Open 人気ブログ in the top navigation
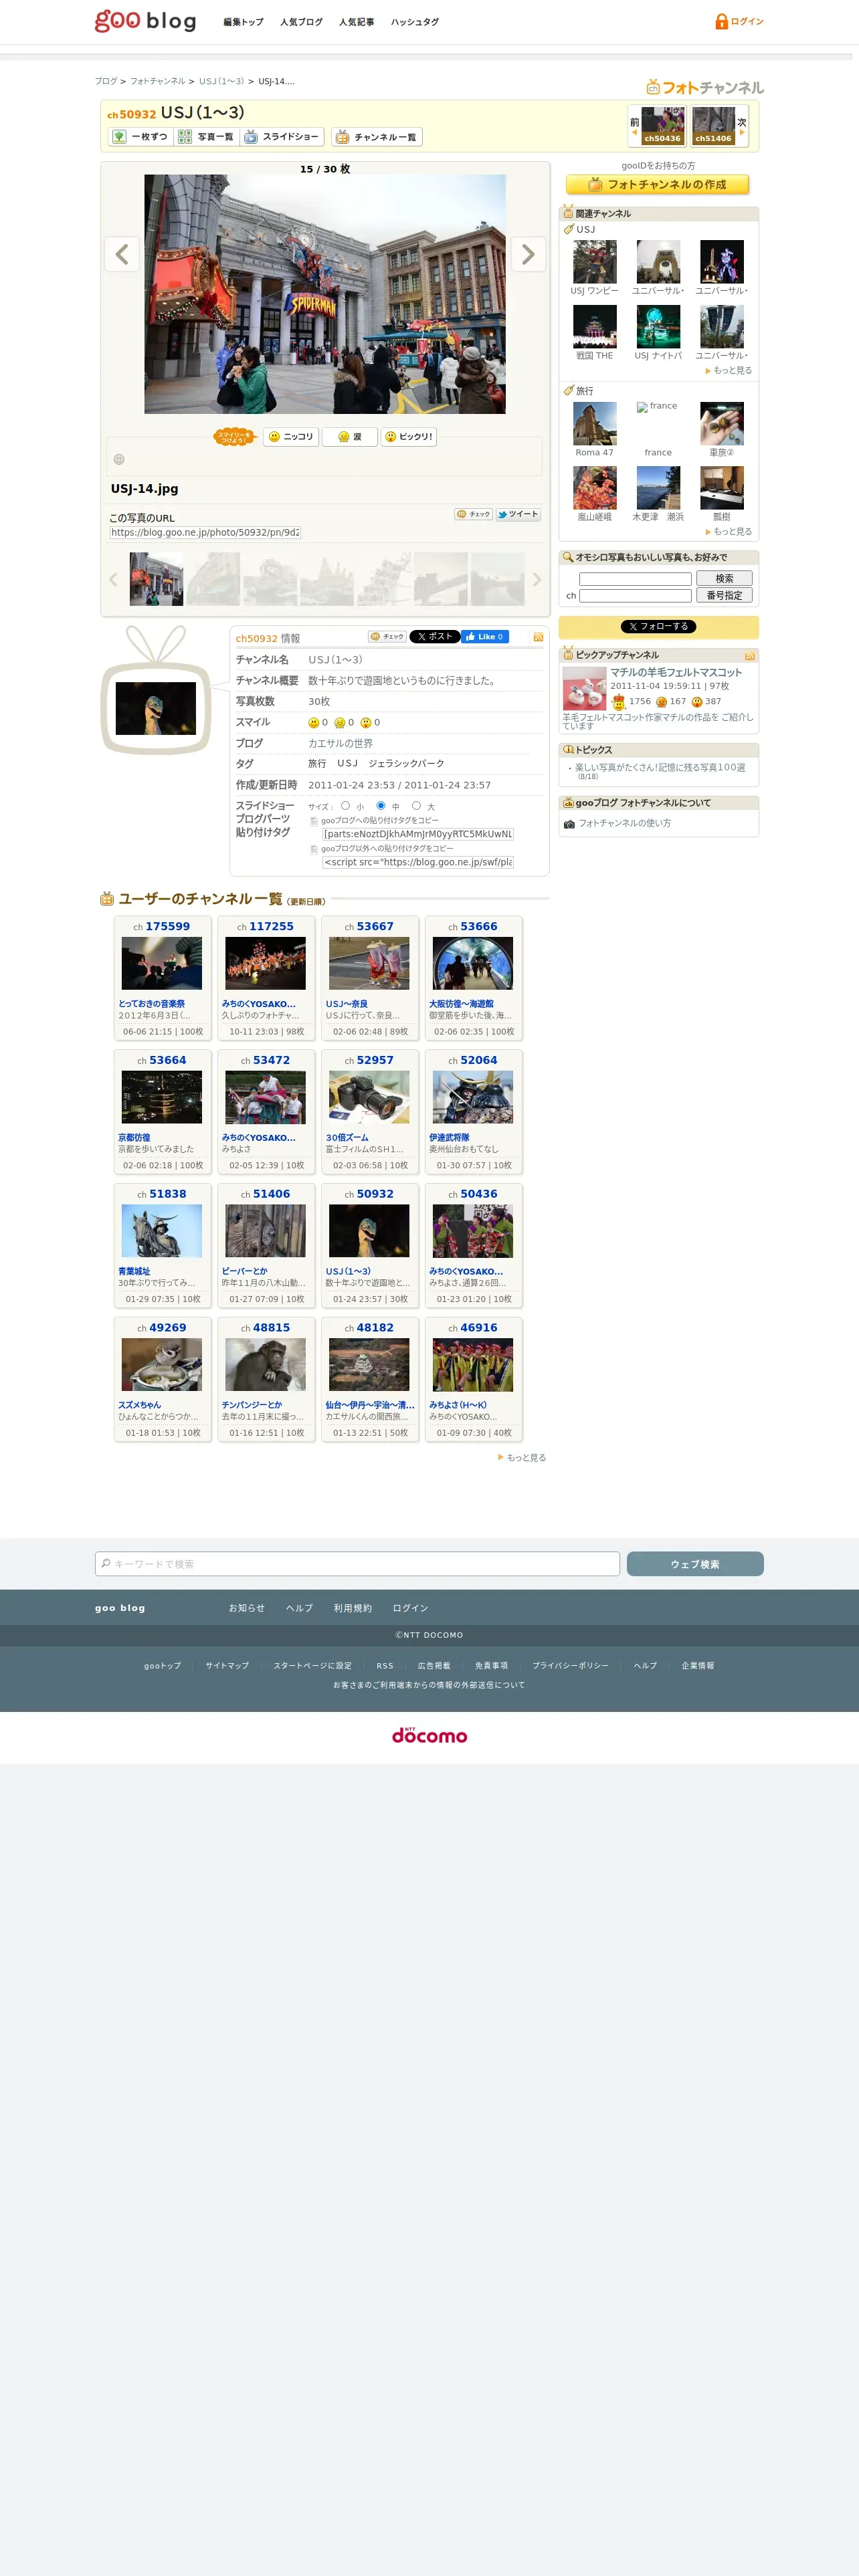 [x=301, y=22]
